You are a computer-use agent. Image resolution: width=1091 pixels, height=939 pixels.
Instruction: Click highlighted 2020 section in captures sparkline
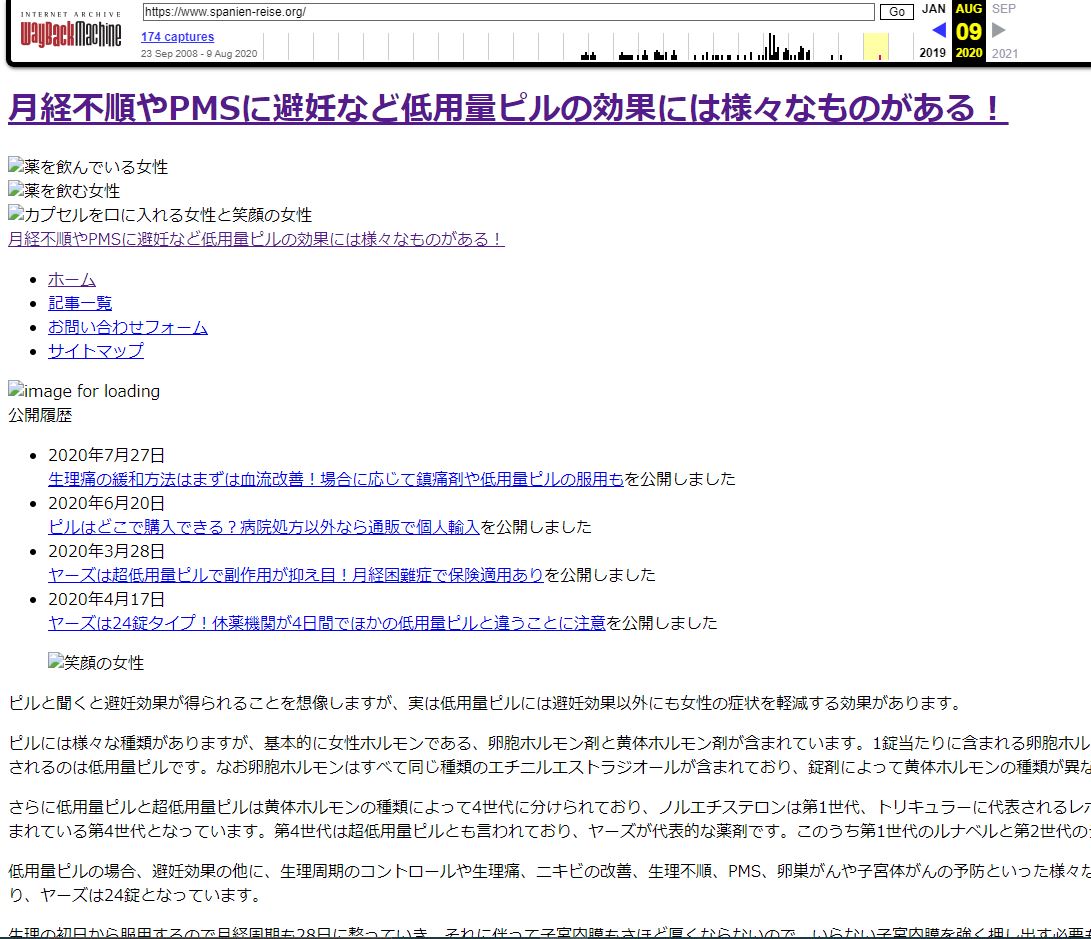(x=875, y=46)
